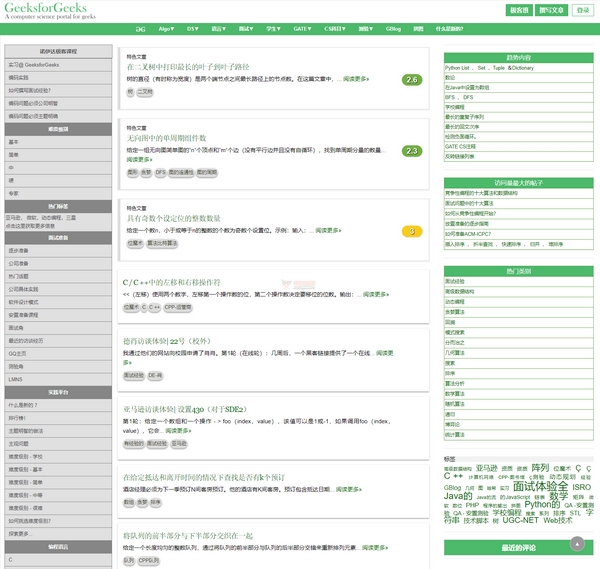Expand the CS科目 dropdown menu
Screen dimensions: 600x569
tap(335, 29)
